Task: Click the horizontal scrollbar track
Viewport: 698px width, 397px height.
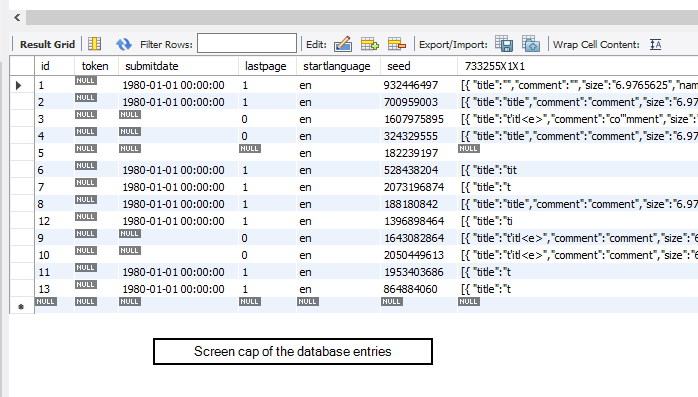Action: coord(362,17)
